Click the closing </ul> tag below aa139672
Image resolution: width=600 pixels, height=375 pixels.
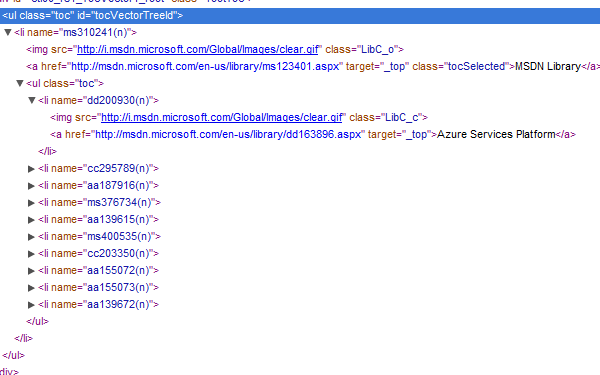tap(38, 322)
